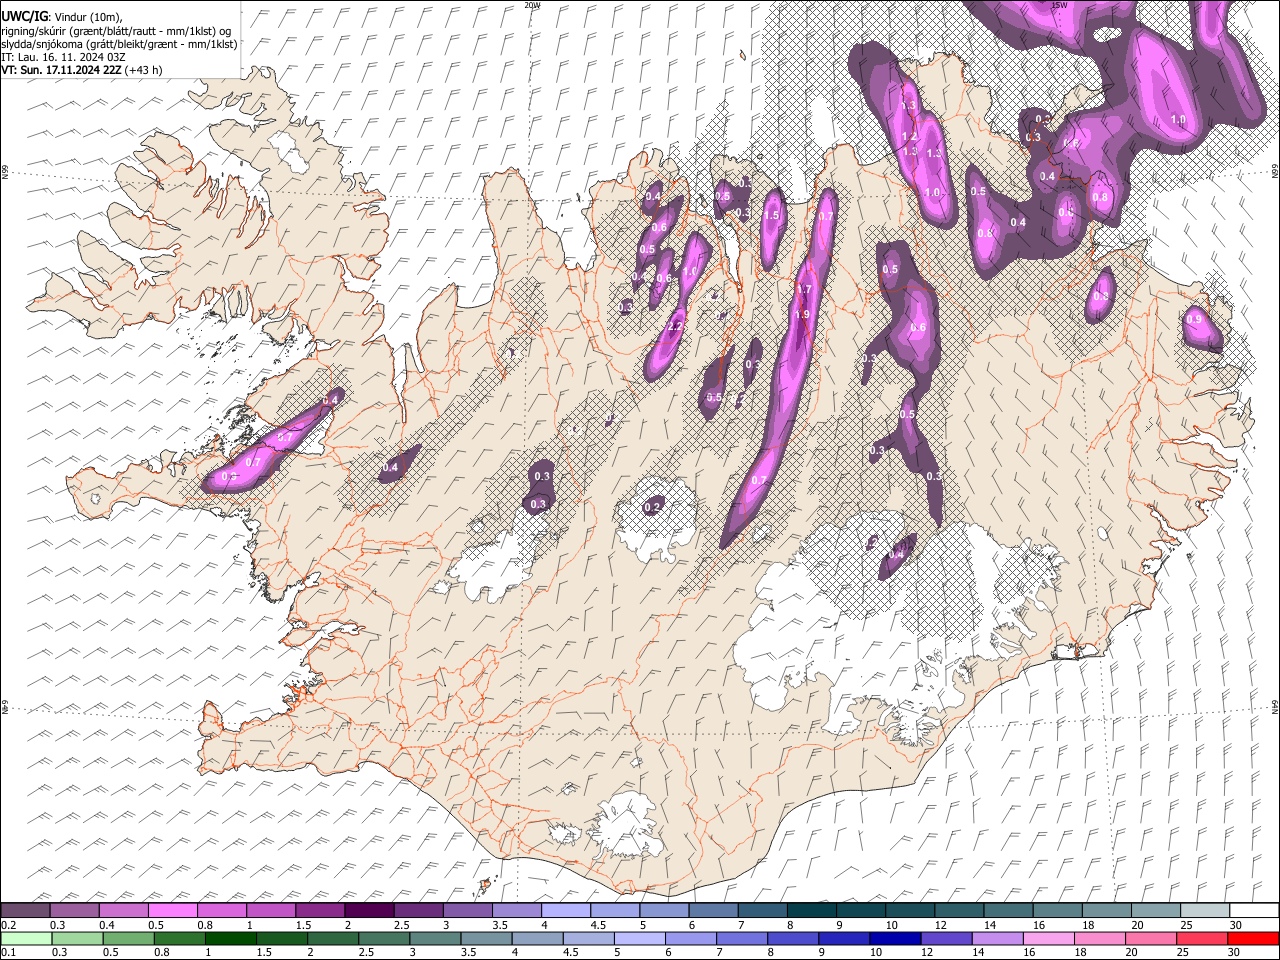Image resolution: width=1280 pixels, height=960 pixels.
Task: Click the '1.5' snowfall value on the map
Action: pos(771,215)
